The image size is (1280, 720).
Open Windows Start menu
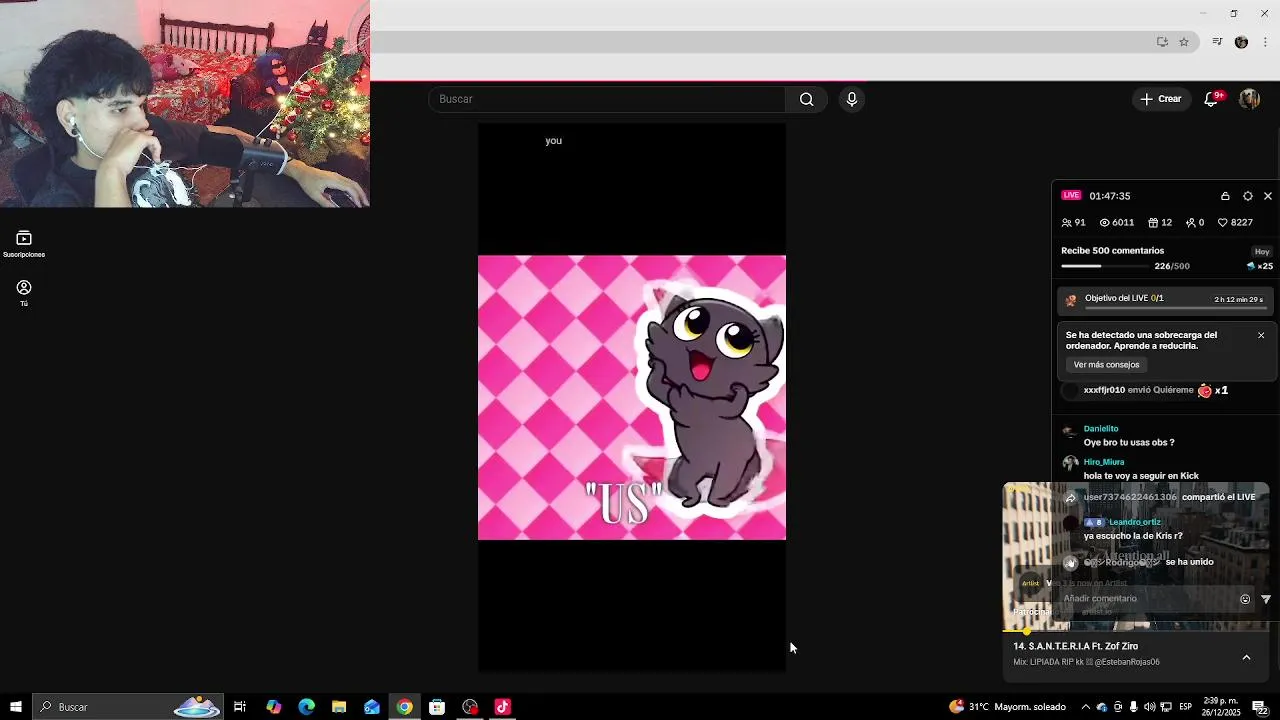(16, 707)
